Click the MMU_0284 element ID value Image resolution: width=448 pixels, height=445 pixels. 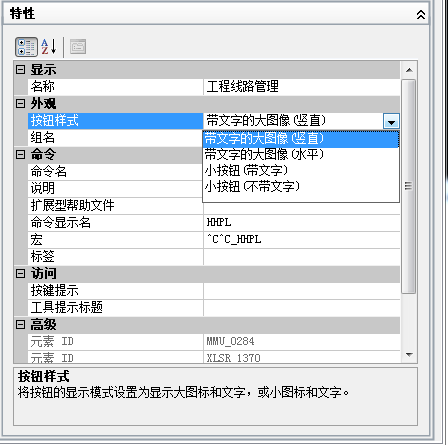(x=302, y=342)
